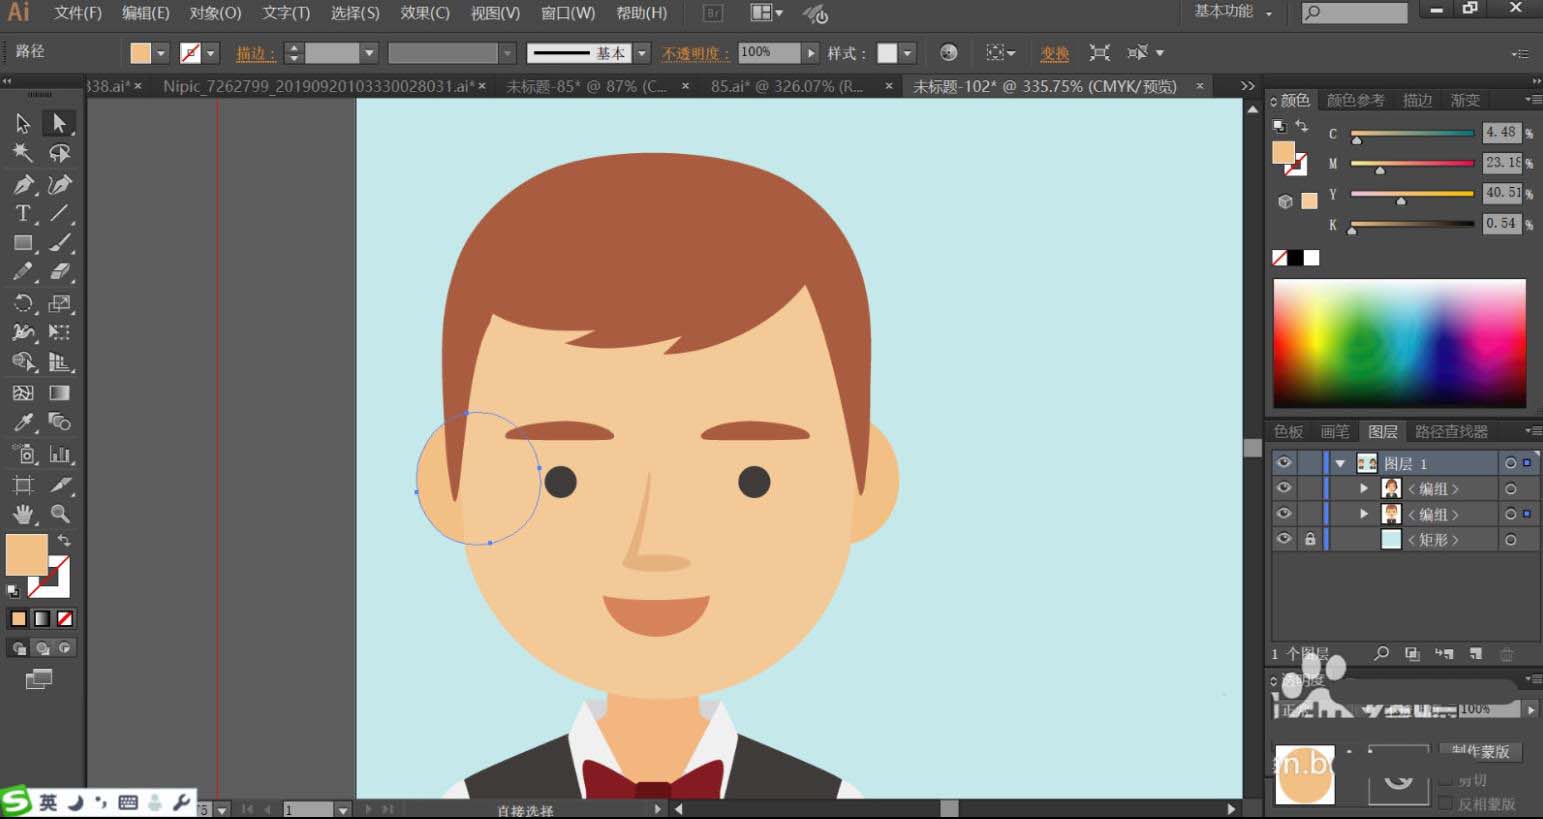Switch to the 85.ai document tab
The image size is (1543, 819).
coord(786,87)
